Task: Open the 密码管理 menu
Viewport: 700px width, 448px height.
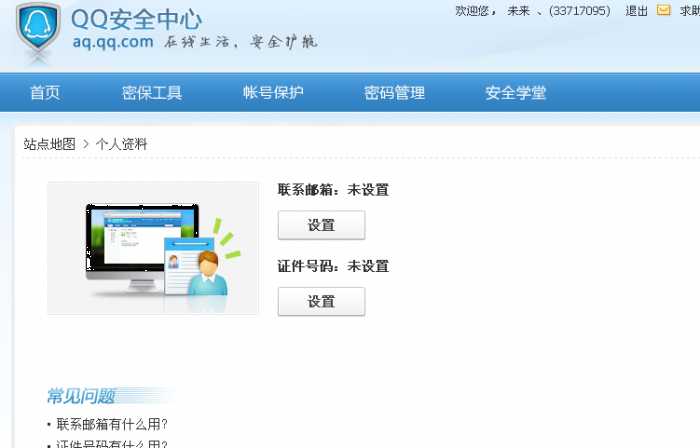Action: 395,93
